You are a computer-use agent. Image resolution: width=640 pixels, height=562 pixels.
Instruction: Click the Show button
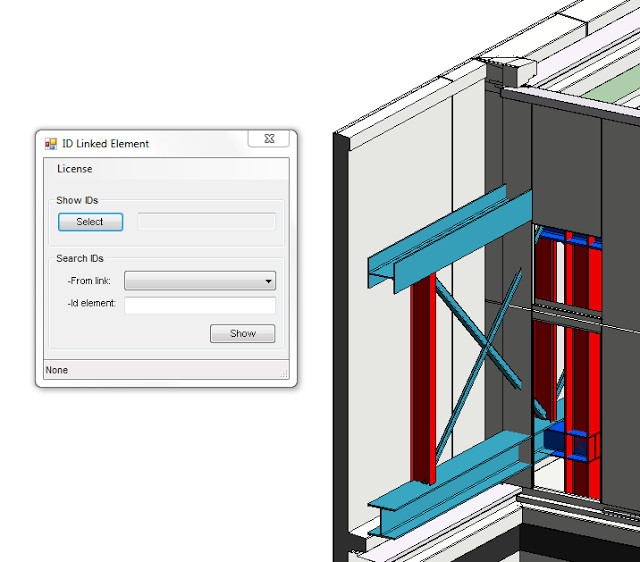click(242, 333)
